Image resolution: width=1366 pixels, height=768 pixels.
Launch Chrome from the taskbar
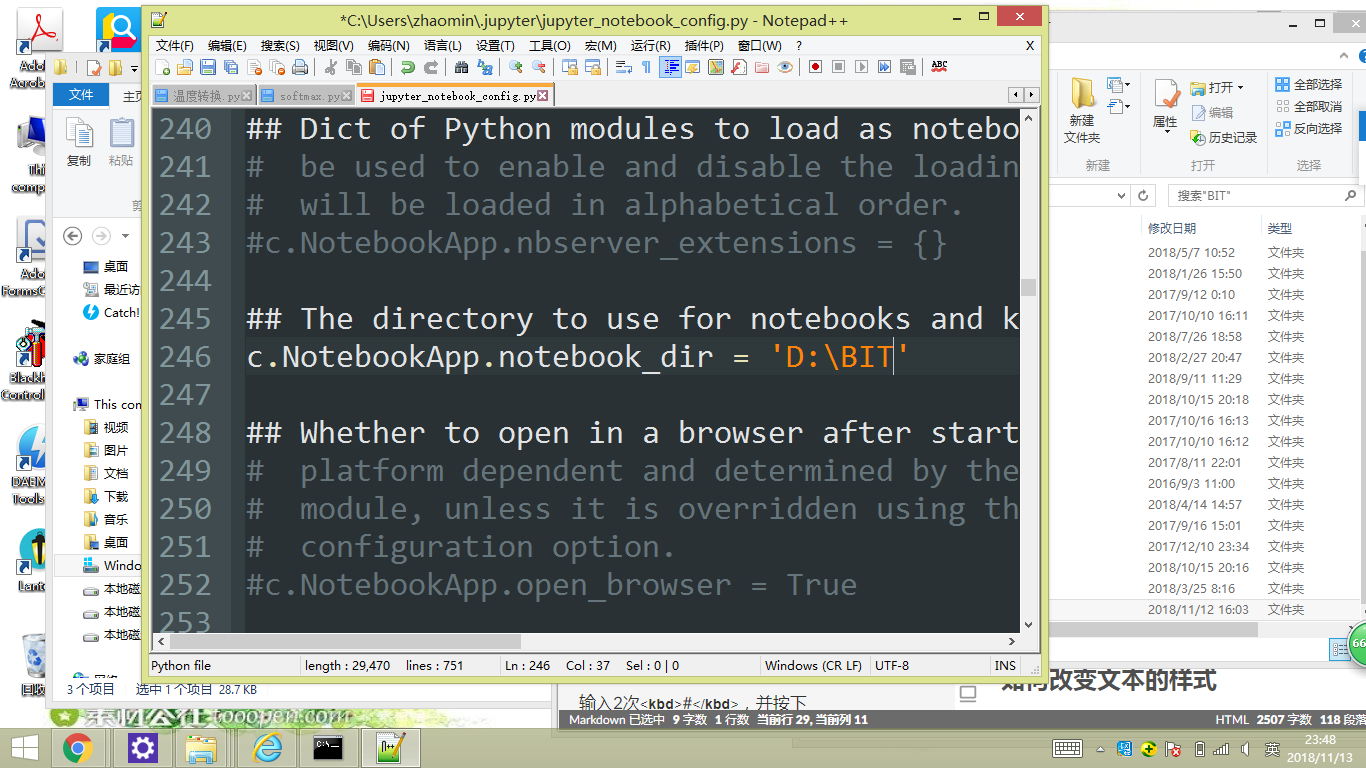click(x=78, y=747)
